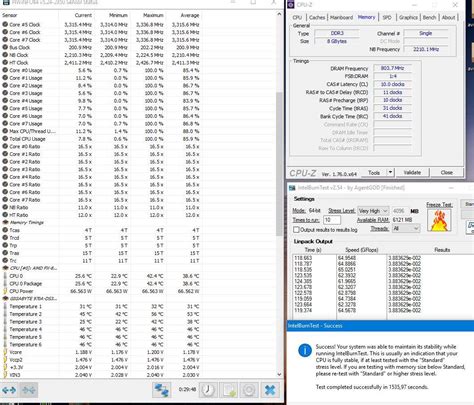This screenshot has height=405, width=474.
Task: Click the yellow bolt icon beside Vcore
Action: [5, 352]
